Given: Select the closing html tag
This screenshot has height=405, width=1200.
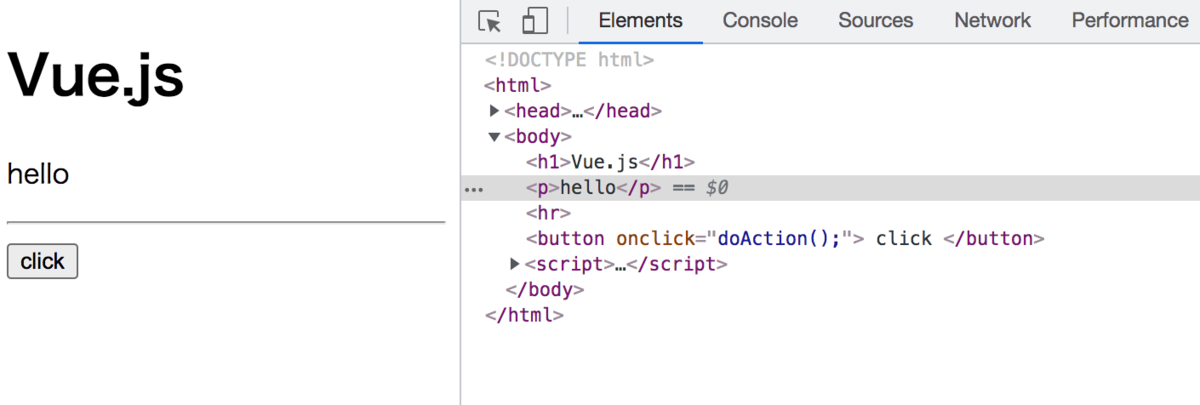Looking at the screenshot, I should 524,315.
